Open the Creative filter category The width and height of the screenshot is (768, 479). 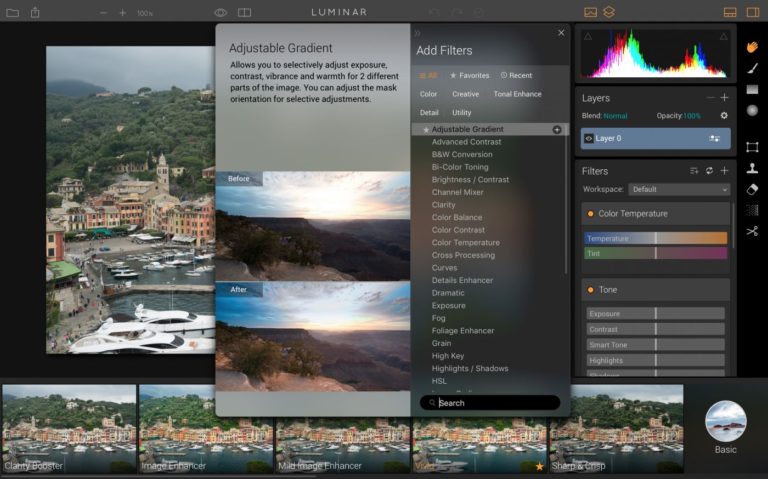[x=465, y=94]
